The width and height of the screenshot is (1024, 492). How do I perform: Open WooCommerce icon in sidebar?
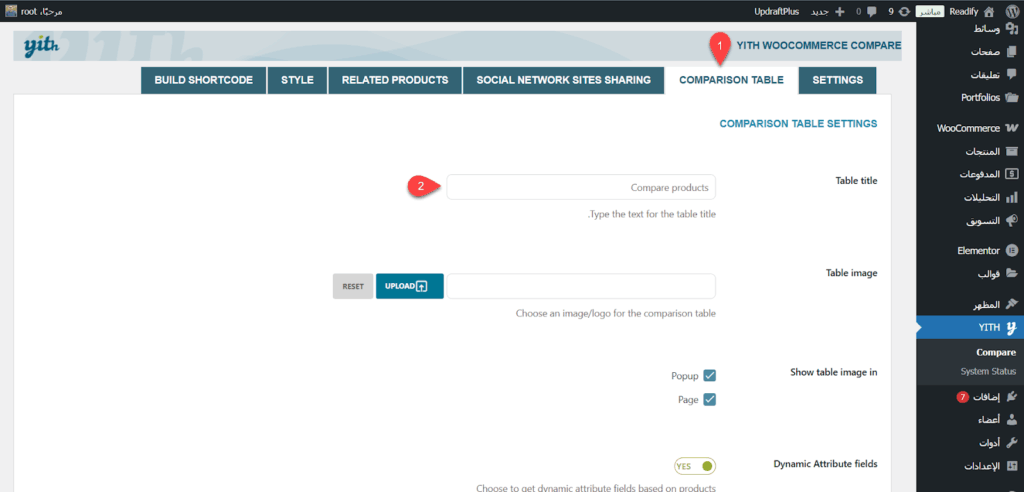(1012, 128)
